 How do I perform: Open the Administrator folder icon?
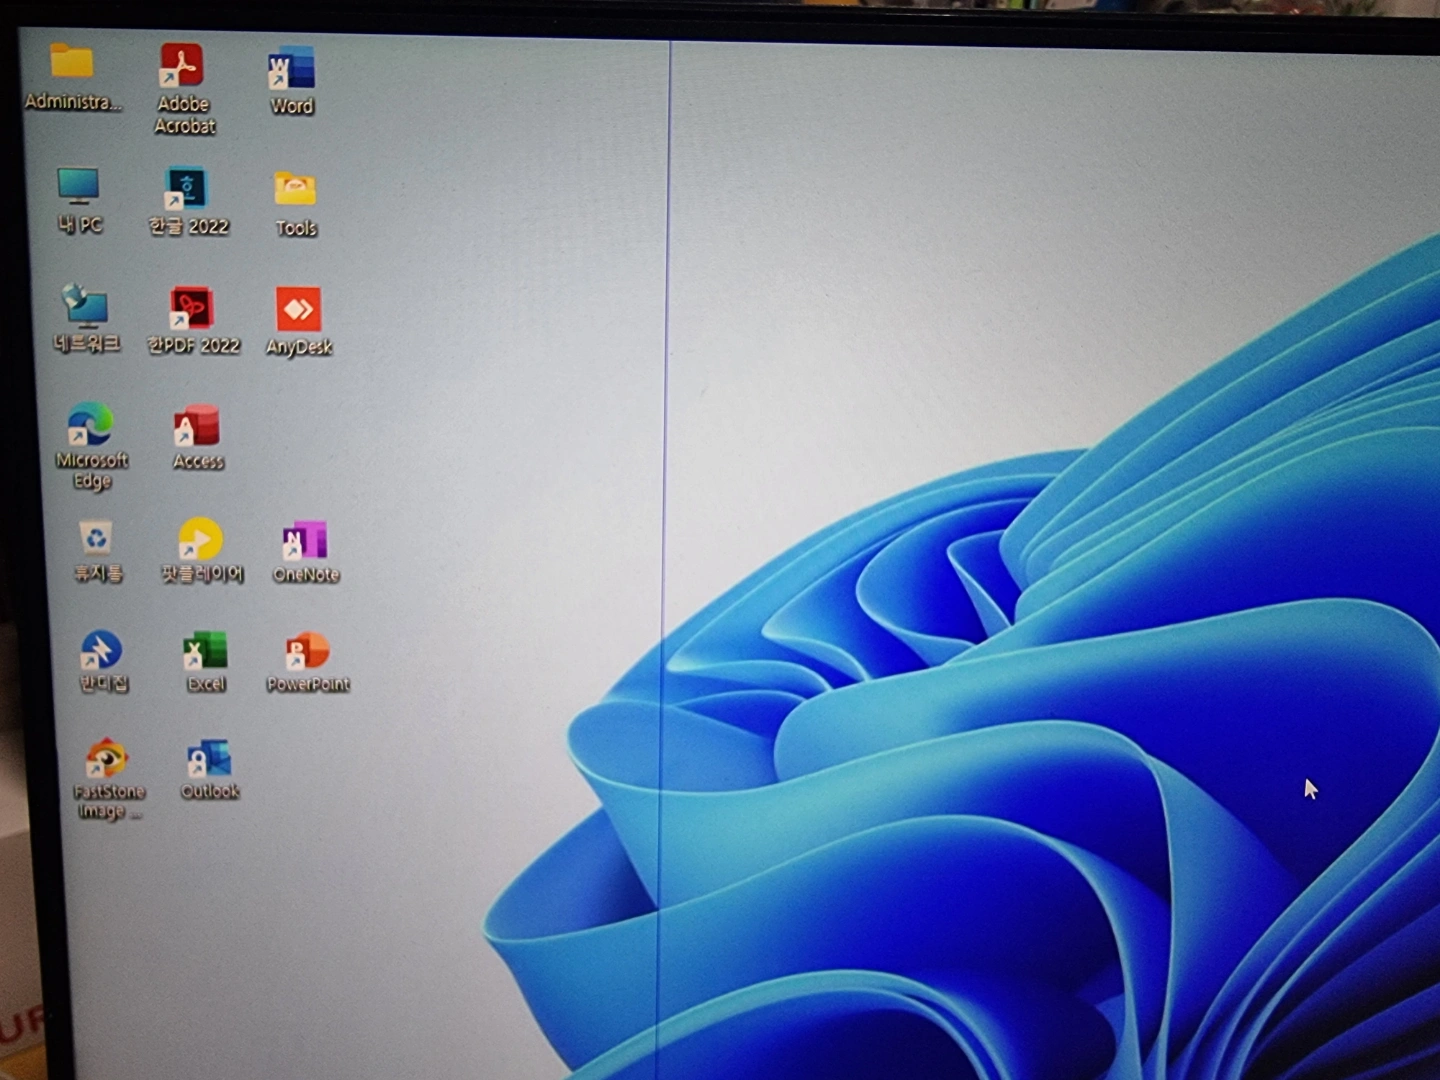(72, 64)
